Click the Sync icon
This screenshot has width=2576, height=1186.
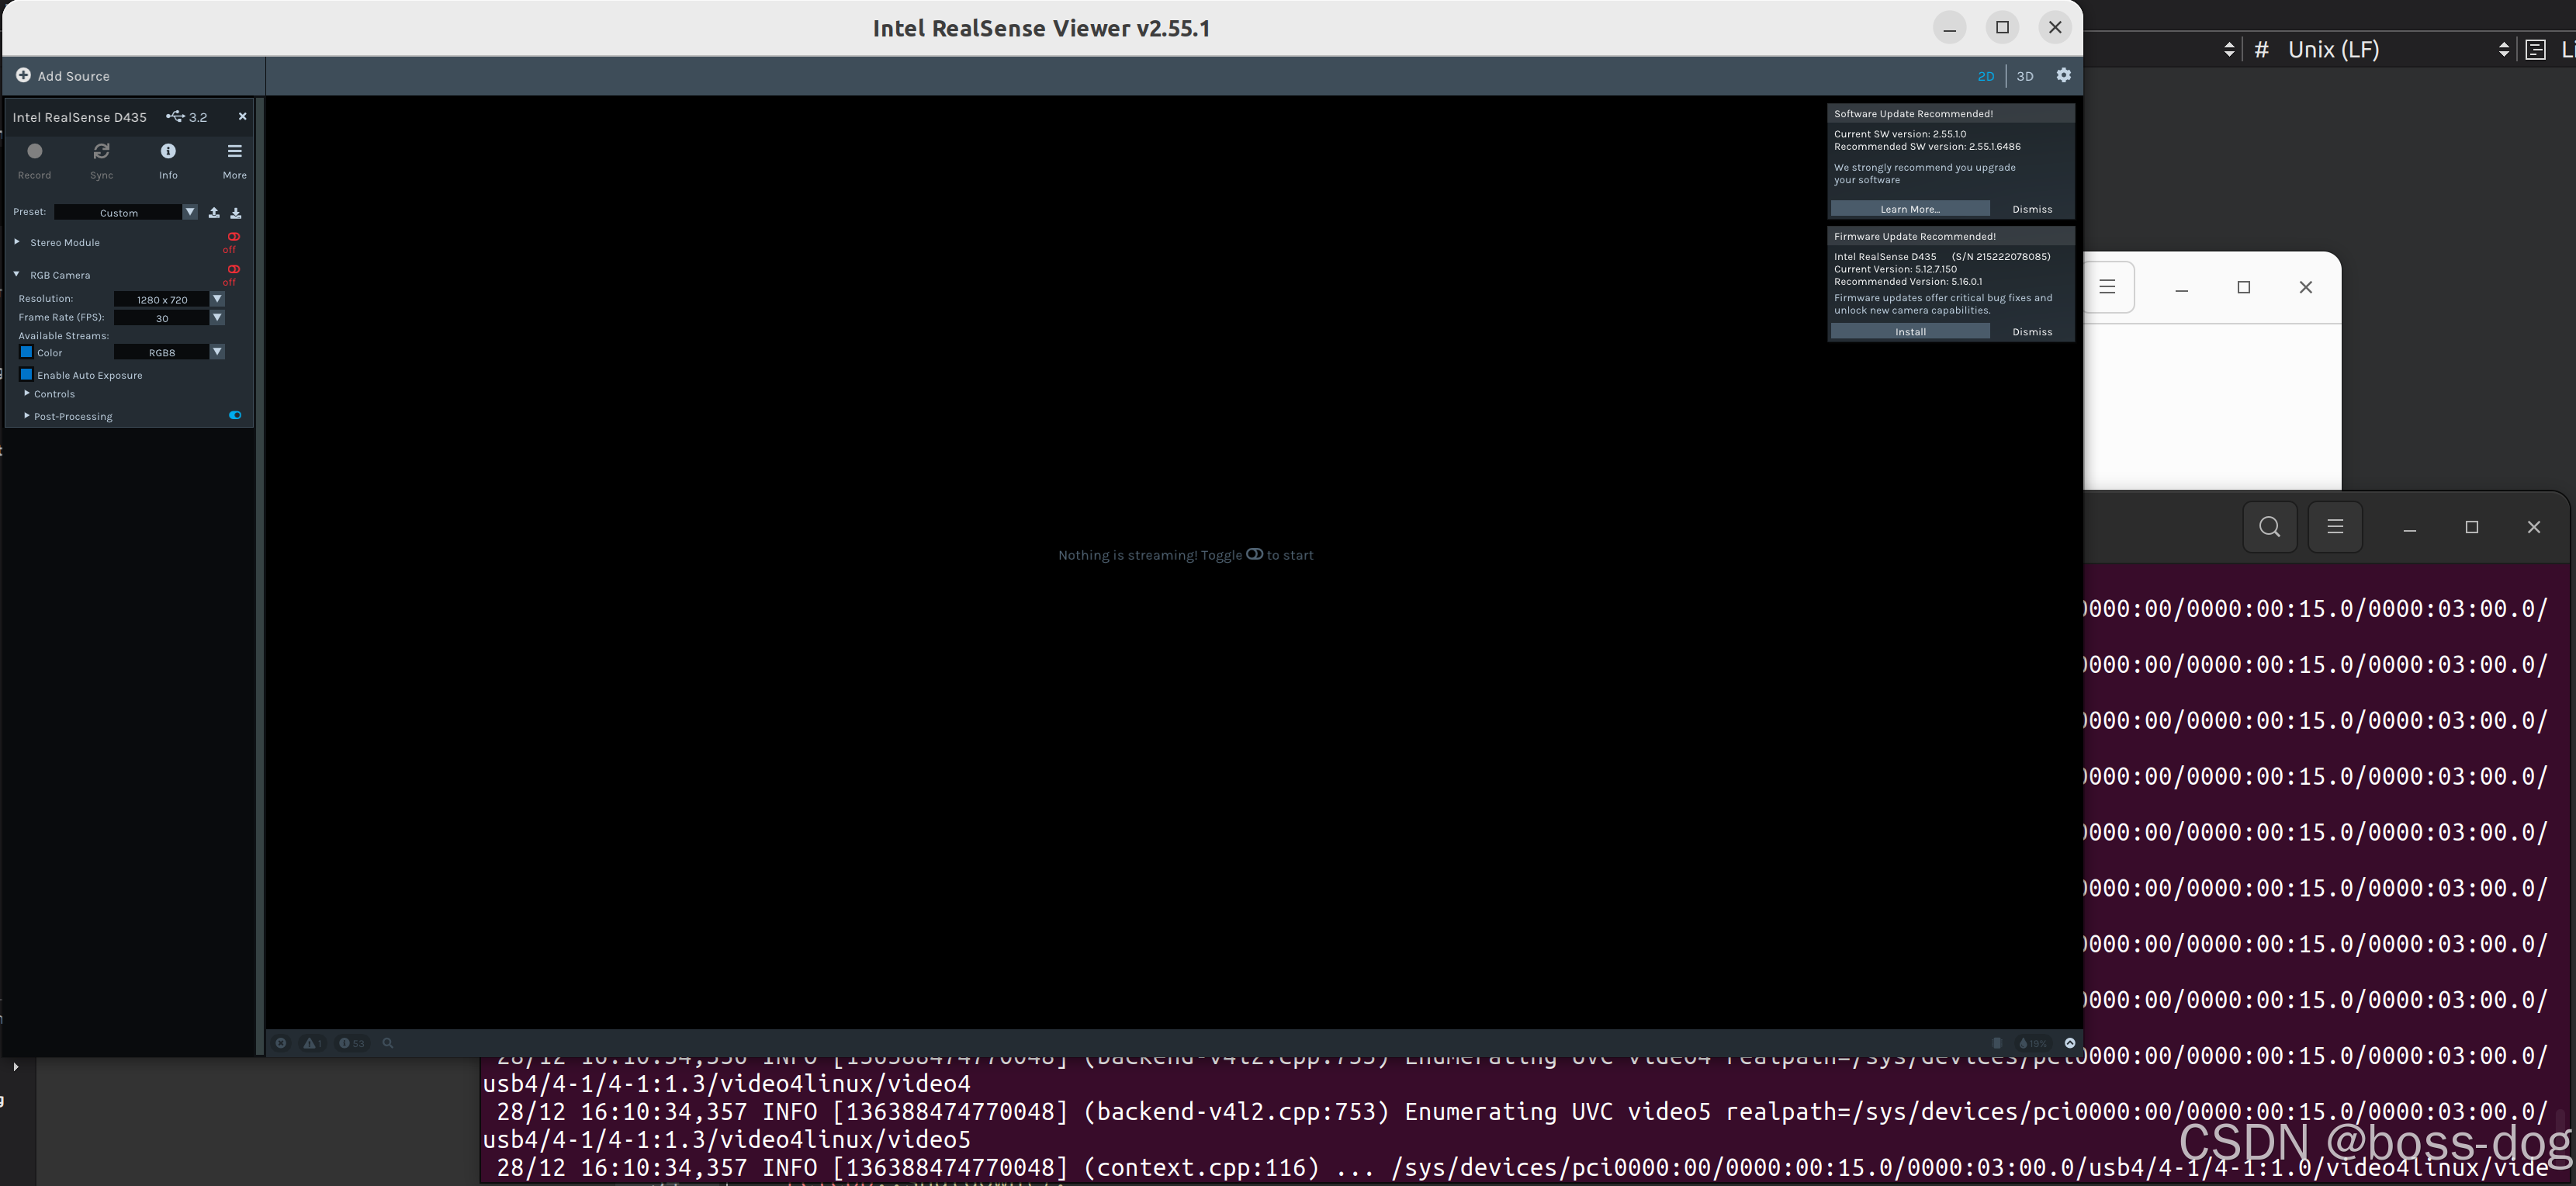(x=101, y=152)
